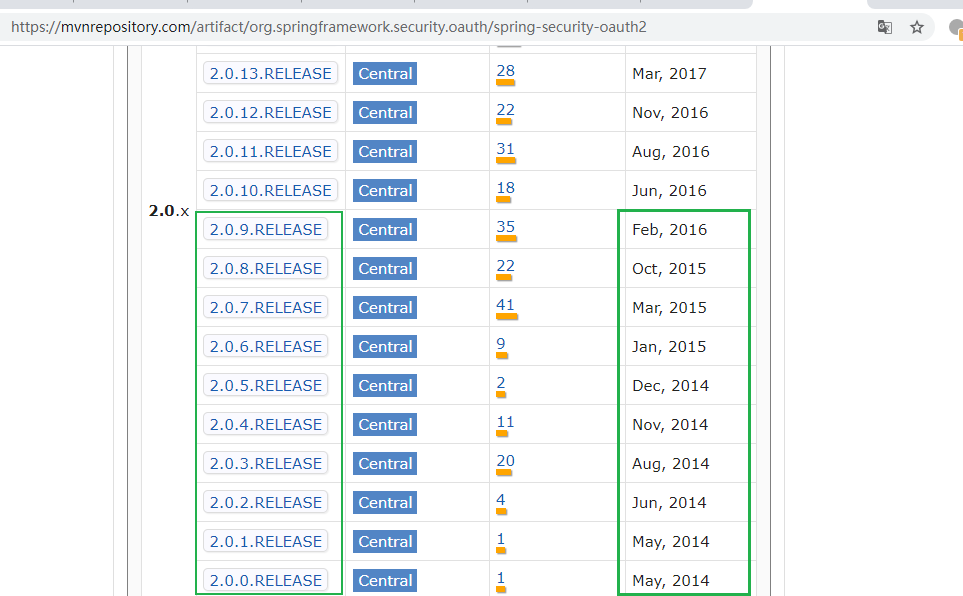
Task: Select the date text Feb, 2016
Action: pos(669,230)
